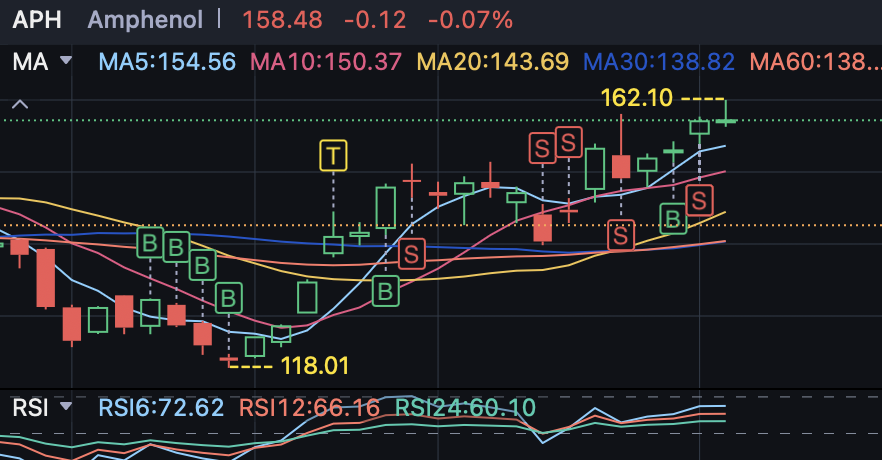Select the MA10:150.37 indicator label
The image size is (882, 460).
click(326, 61)
